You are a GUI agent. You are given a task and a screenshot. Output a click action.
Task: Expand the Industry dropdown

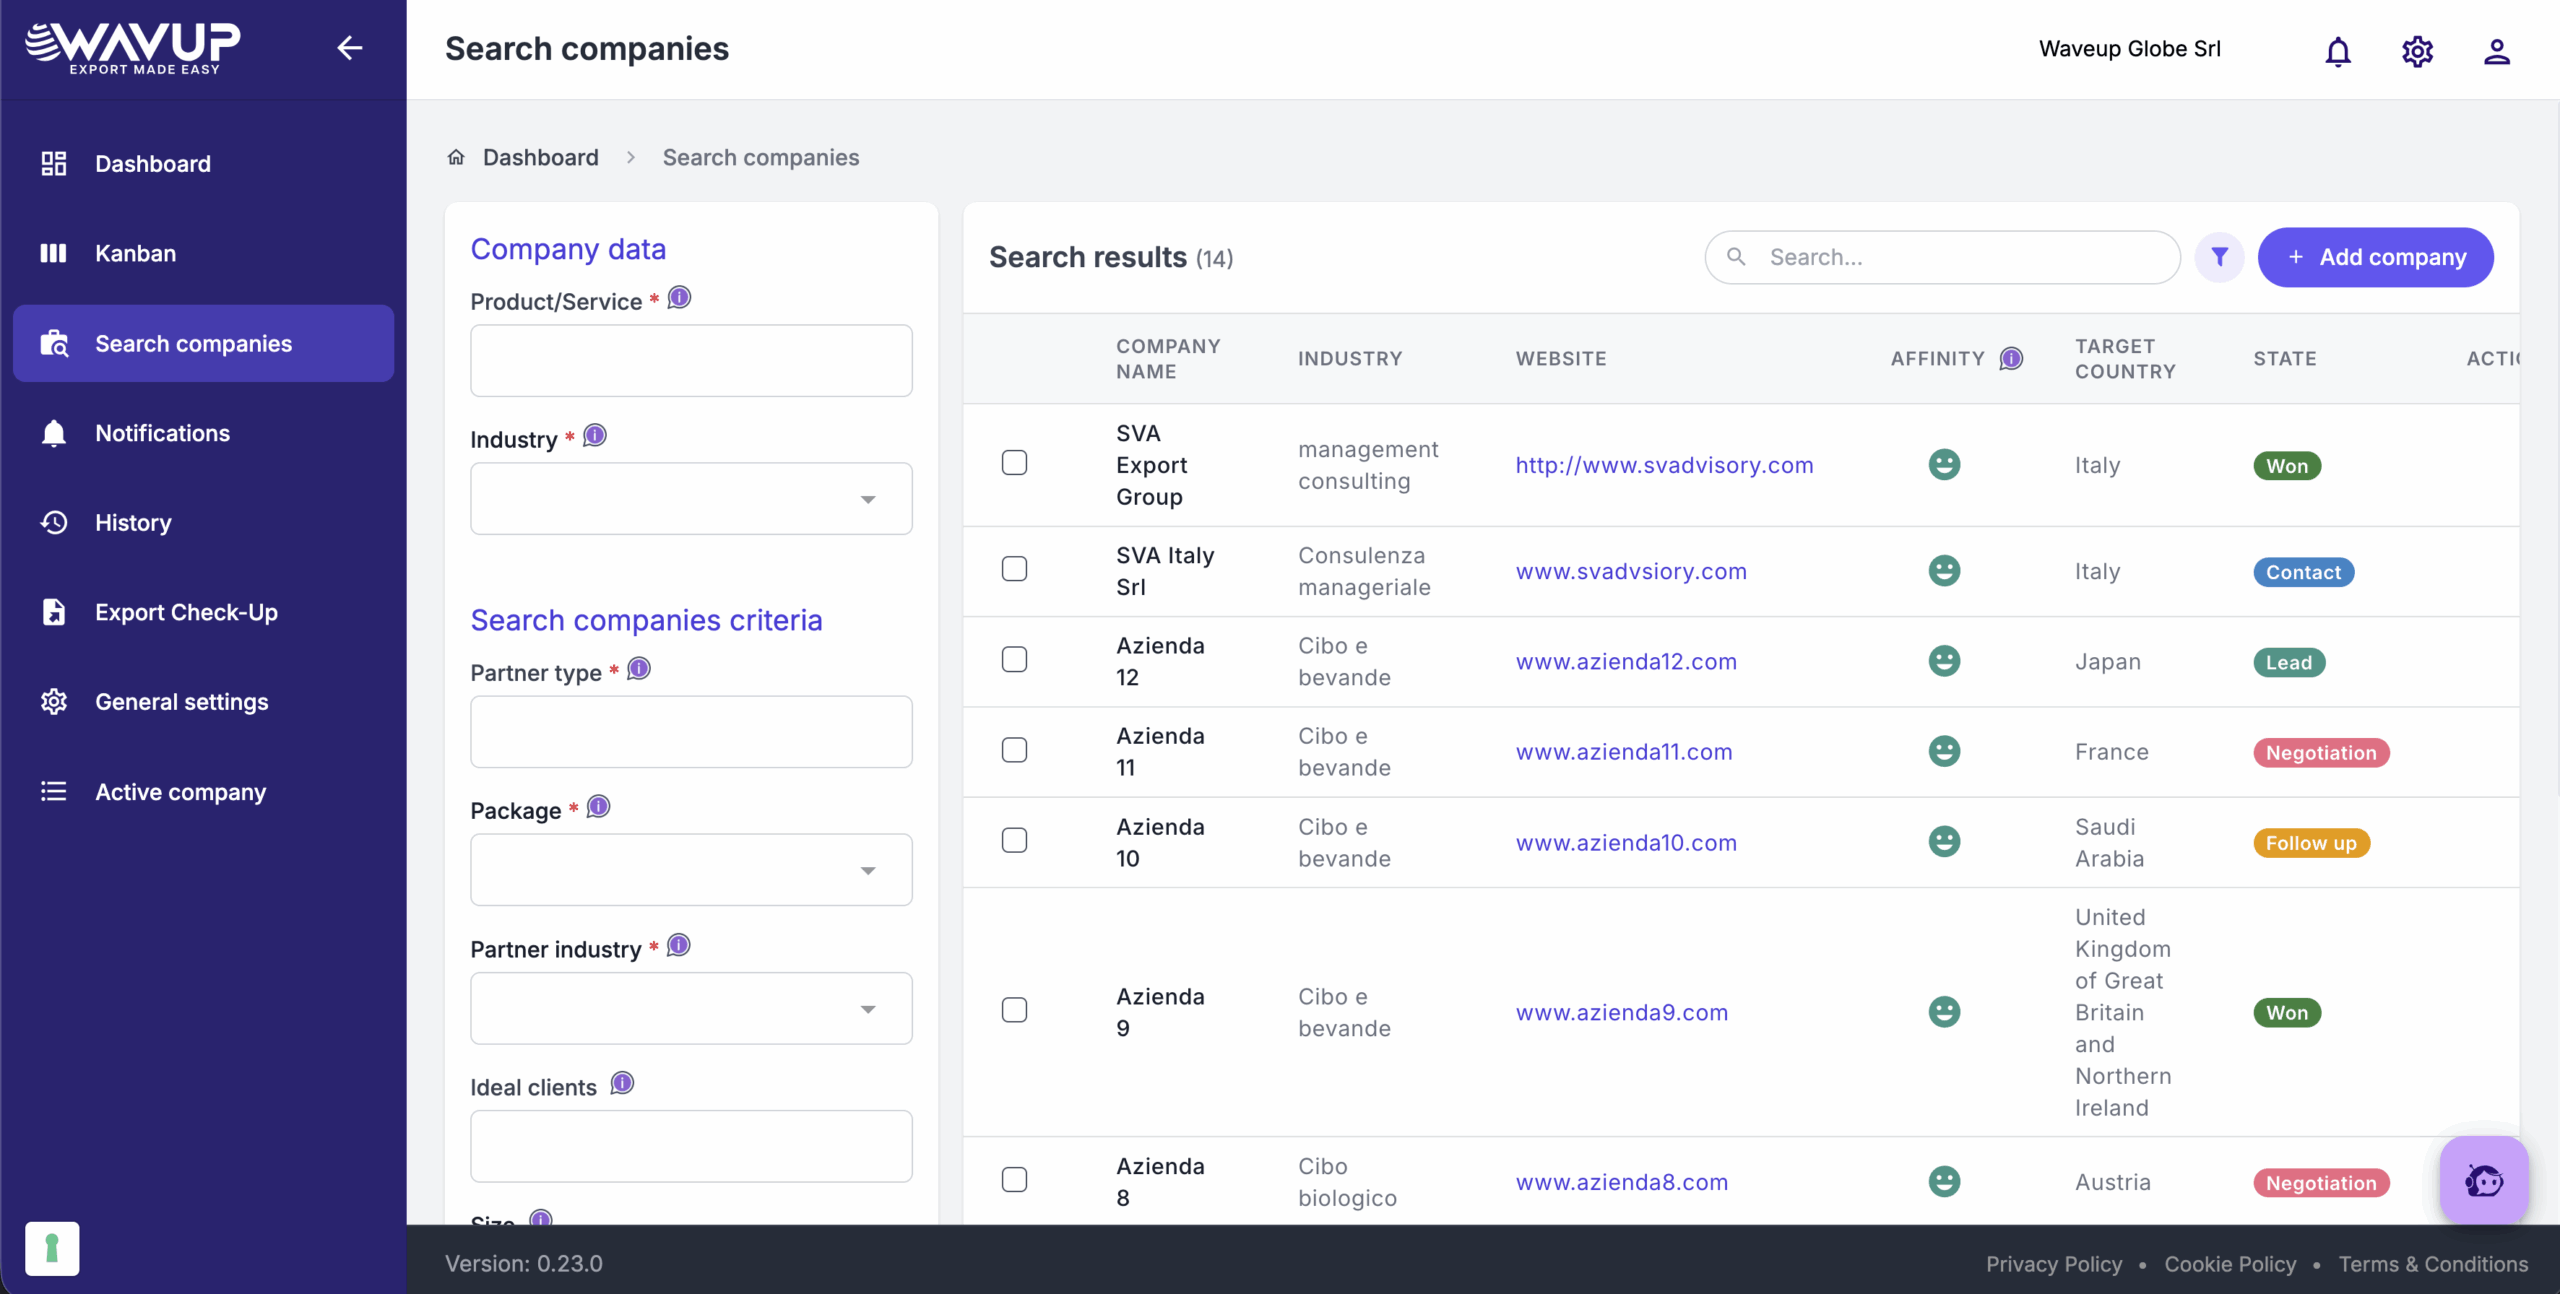[x=690, y=498]
